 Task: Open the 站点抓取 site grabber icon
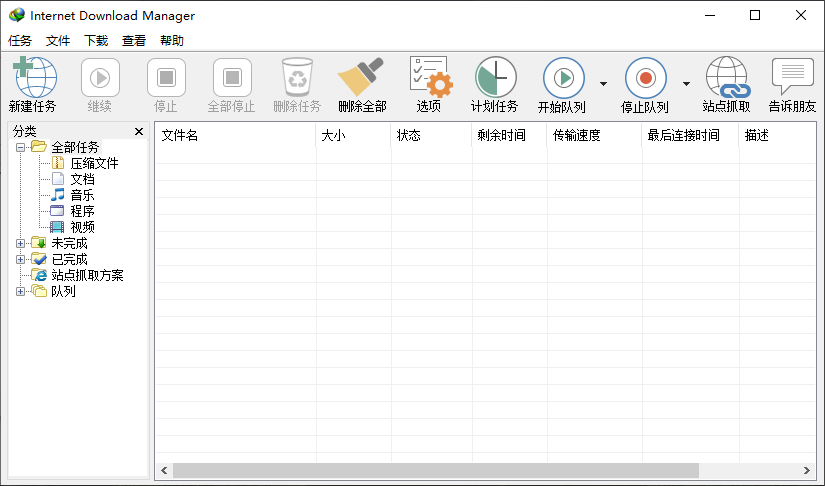point(728,77)
